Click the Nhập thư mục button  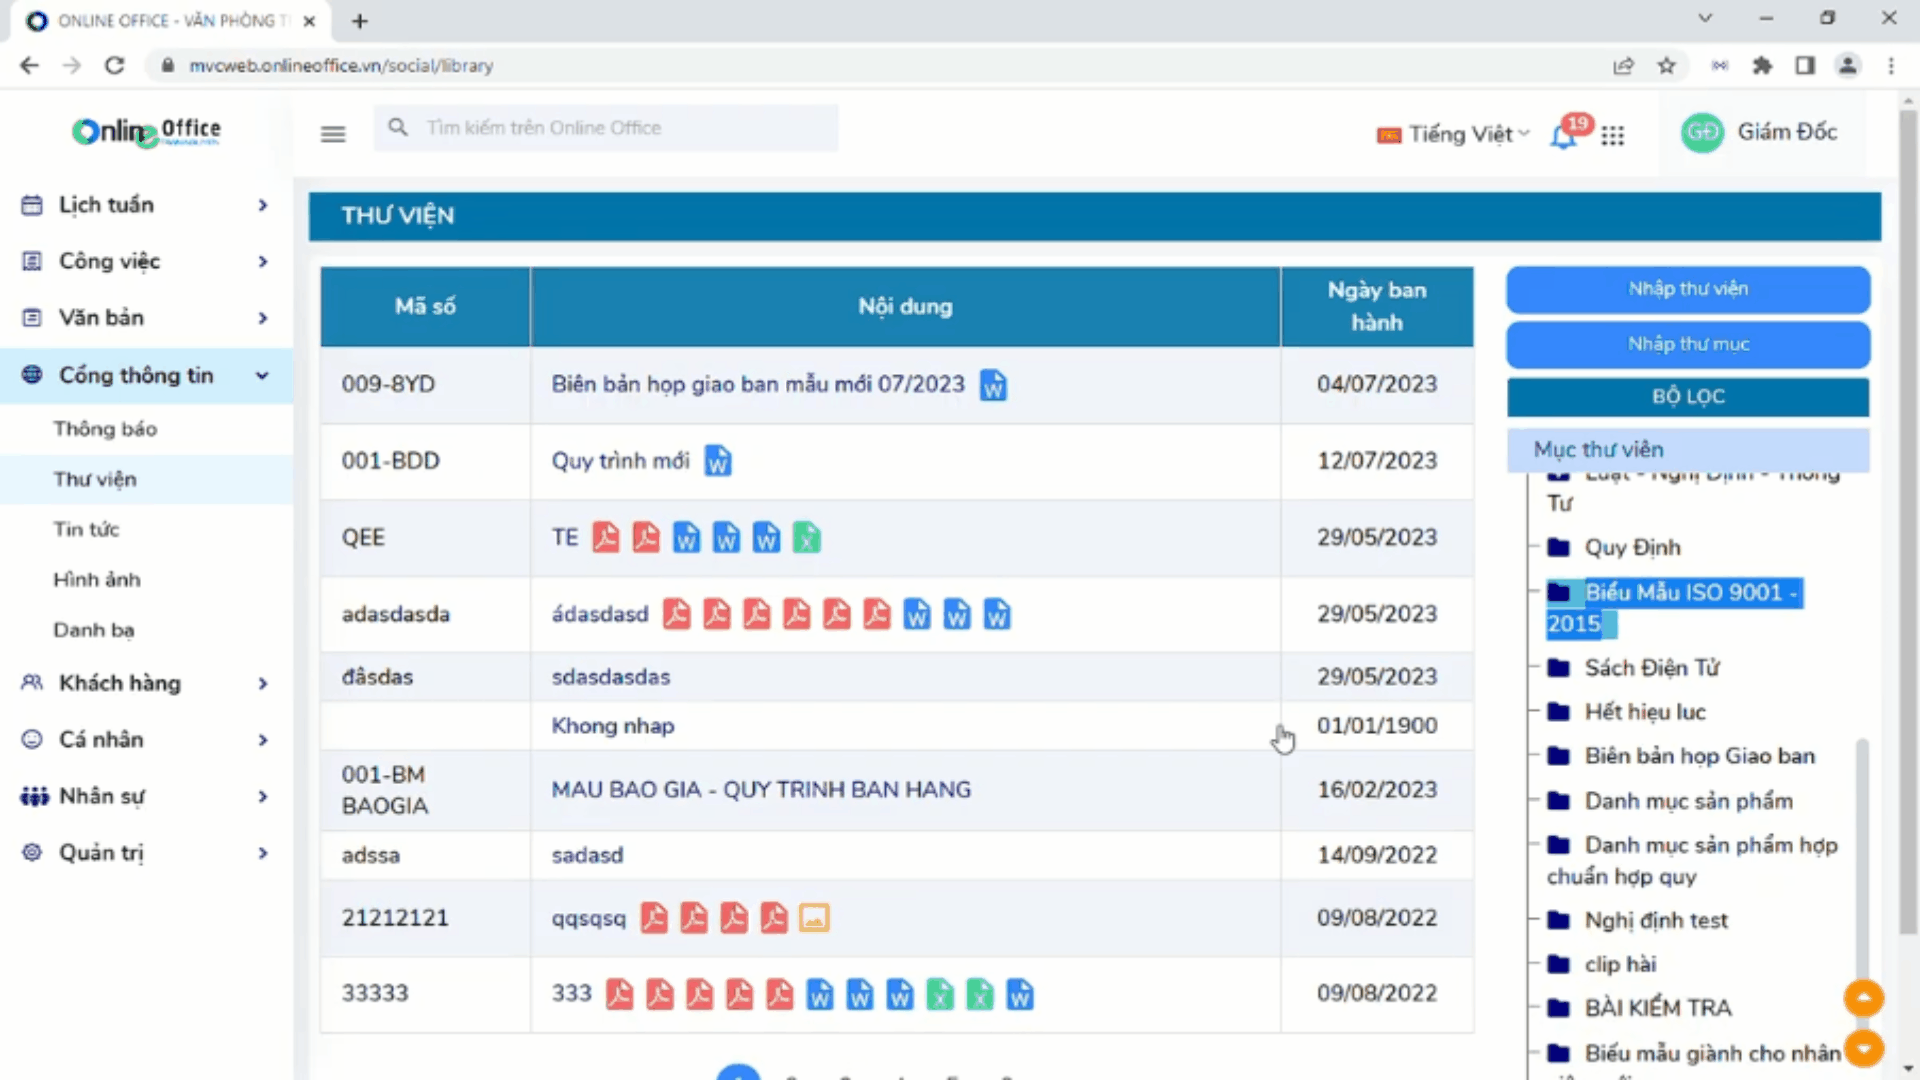[x=1688, y=344]
